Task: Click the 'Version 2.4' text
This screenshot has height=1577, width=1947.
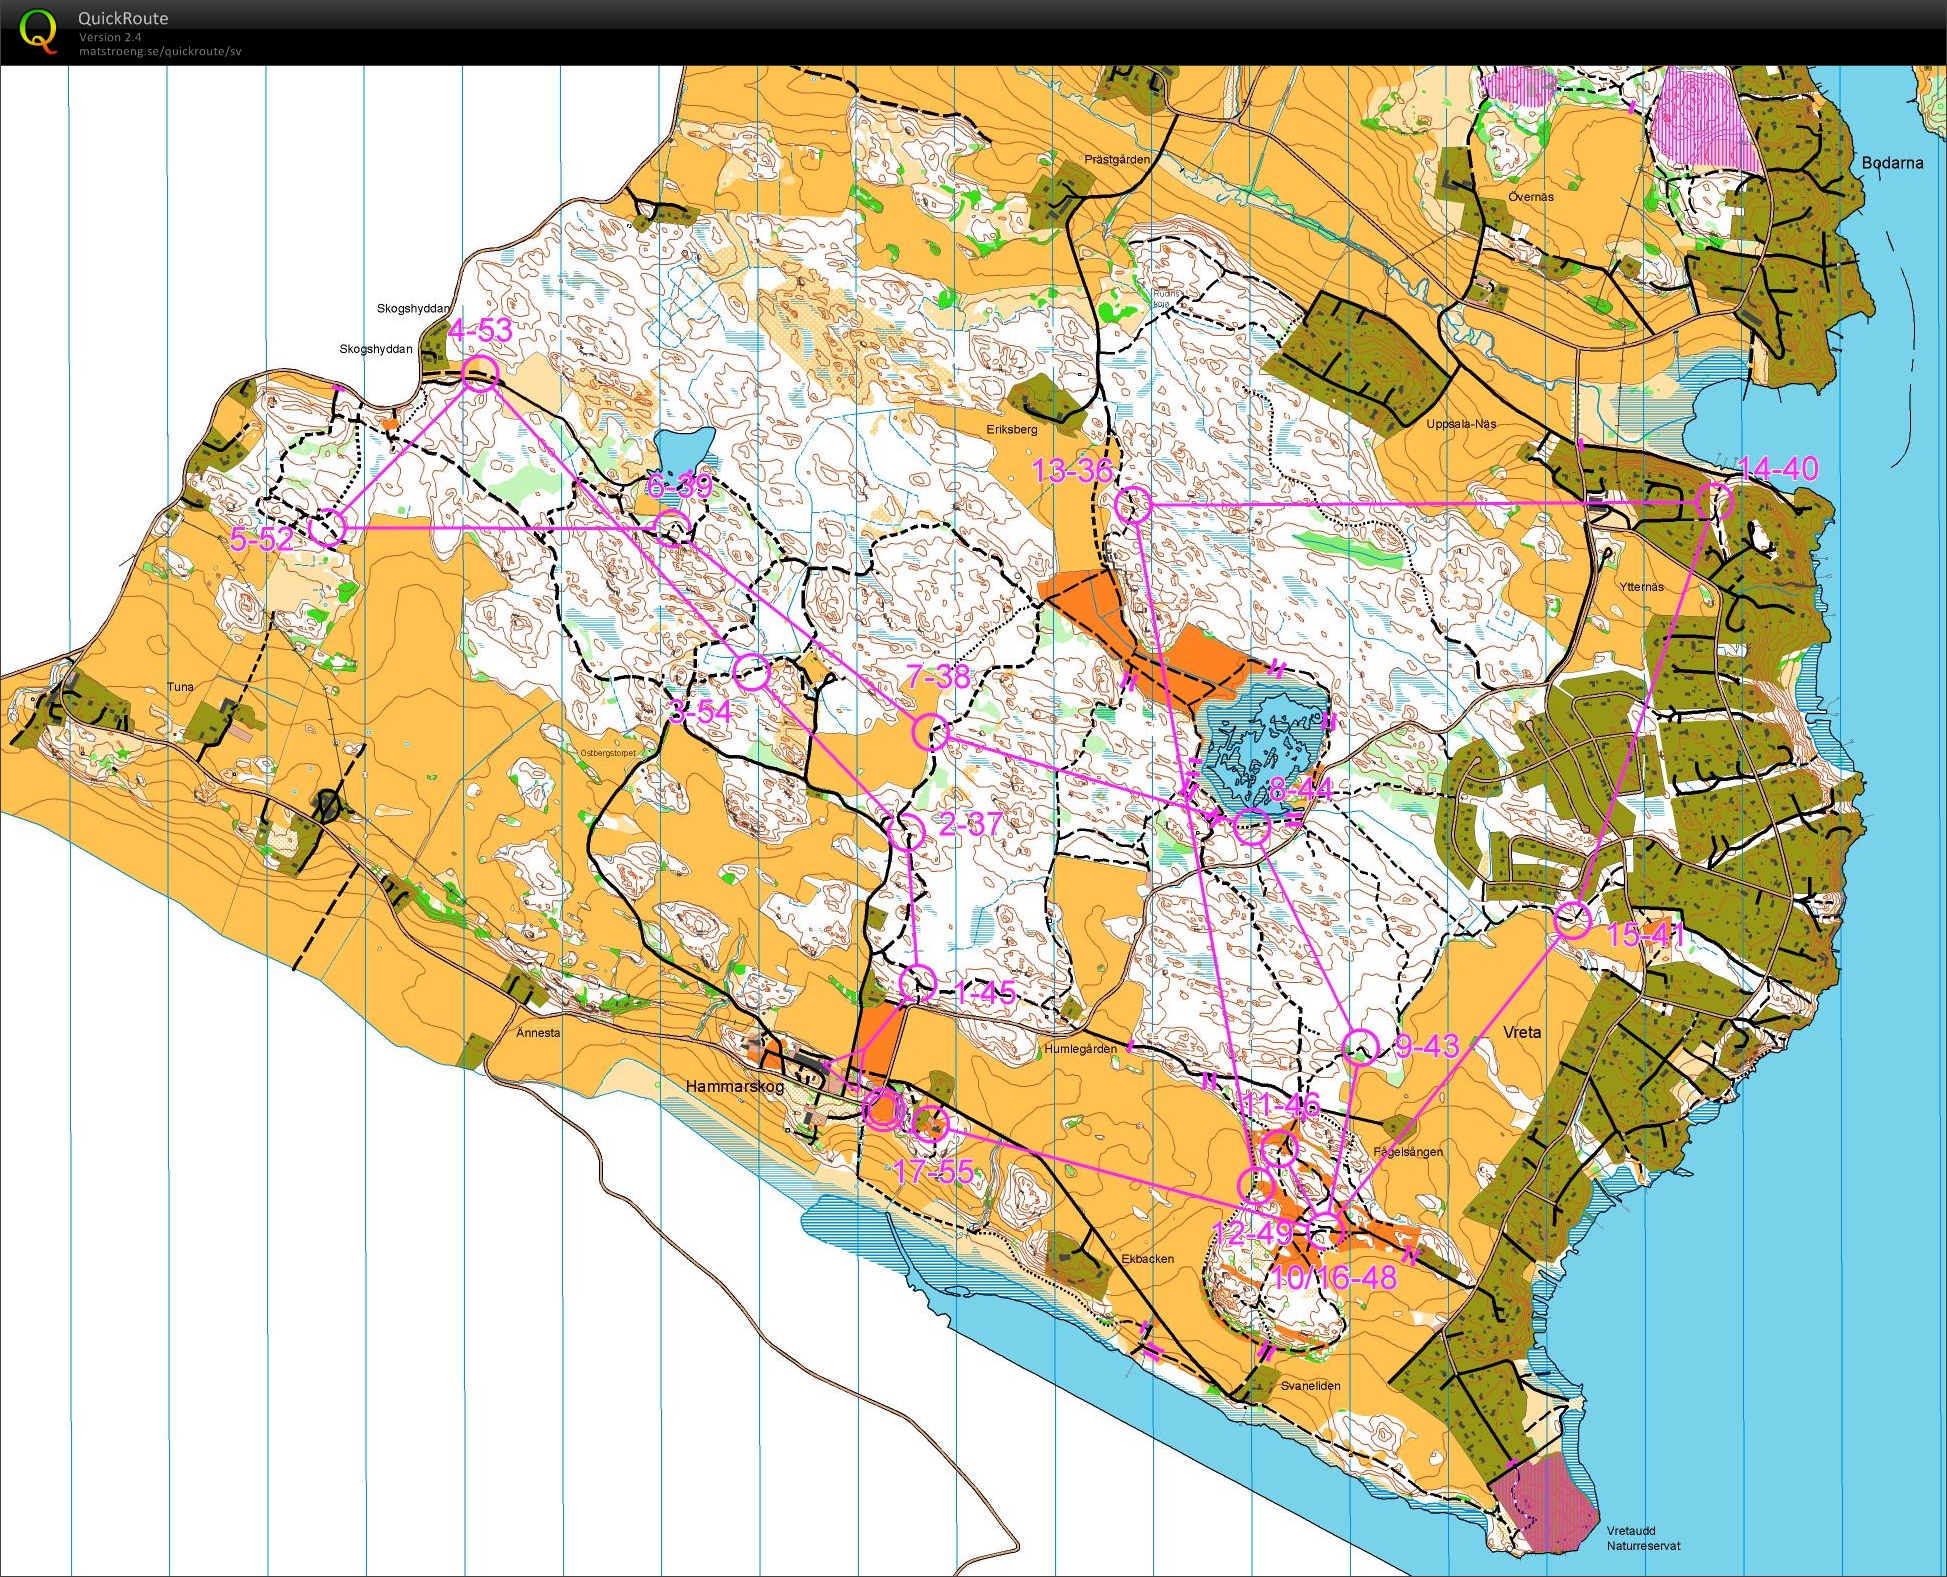Action: point(110,37)
